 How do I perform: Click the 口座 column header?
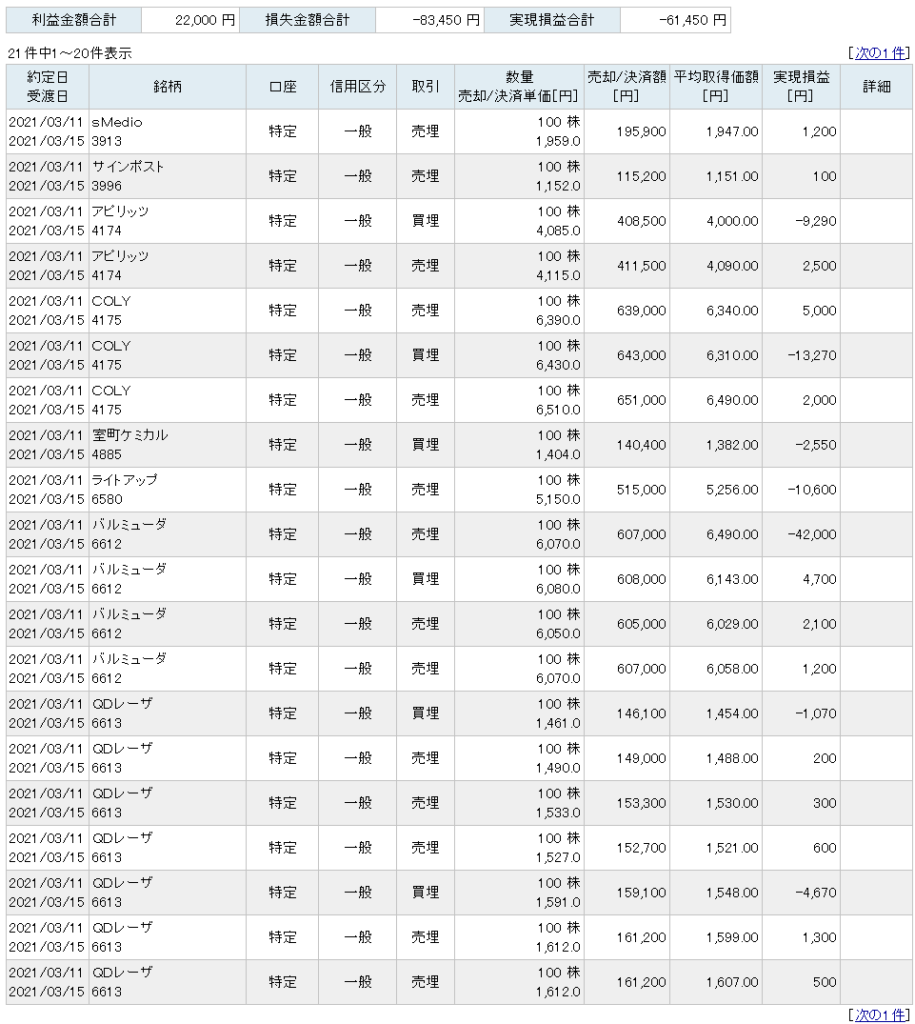(x=282, y=87)
